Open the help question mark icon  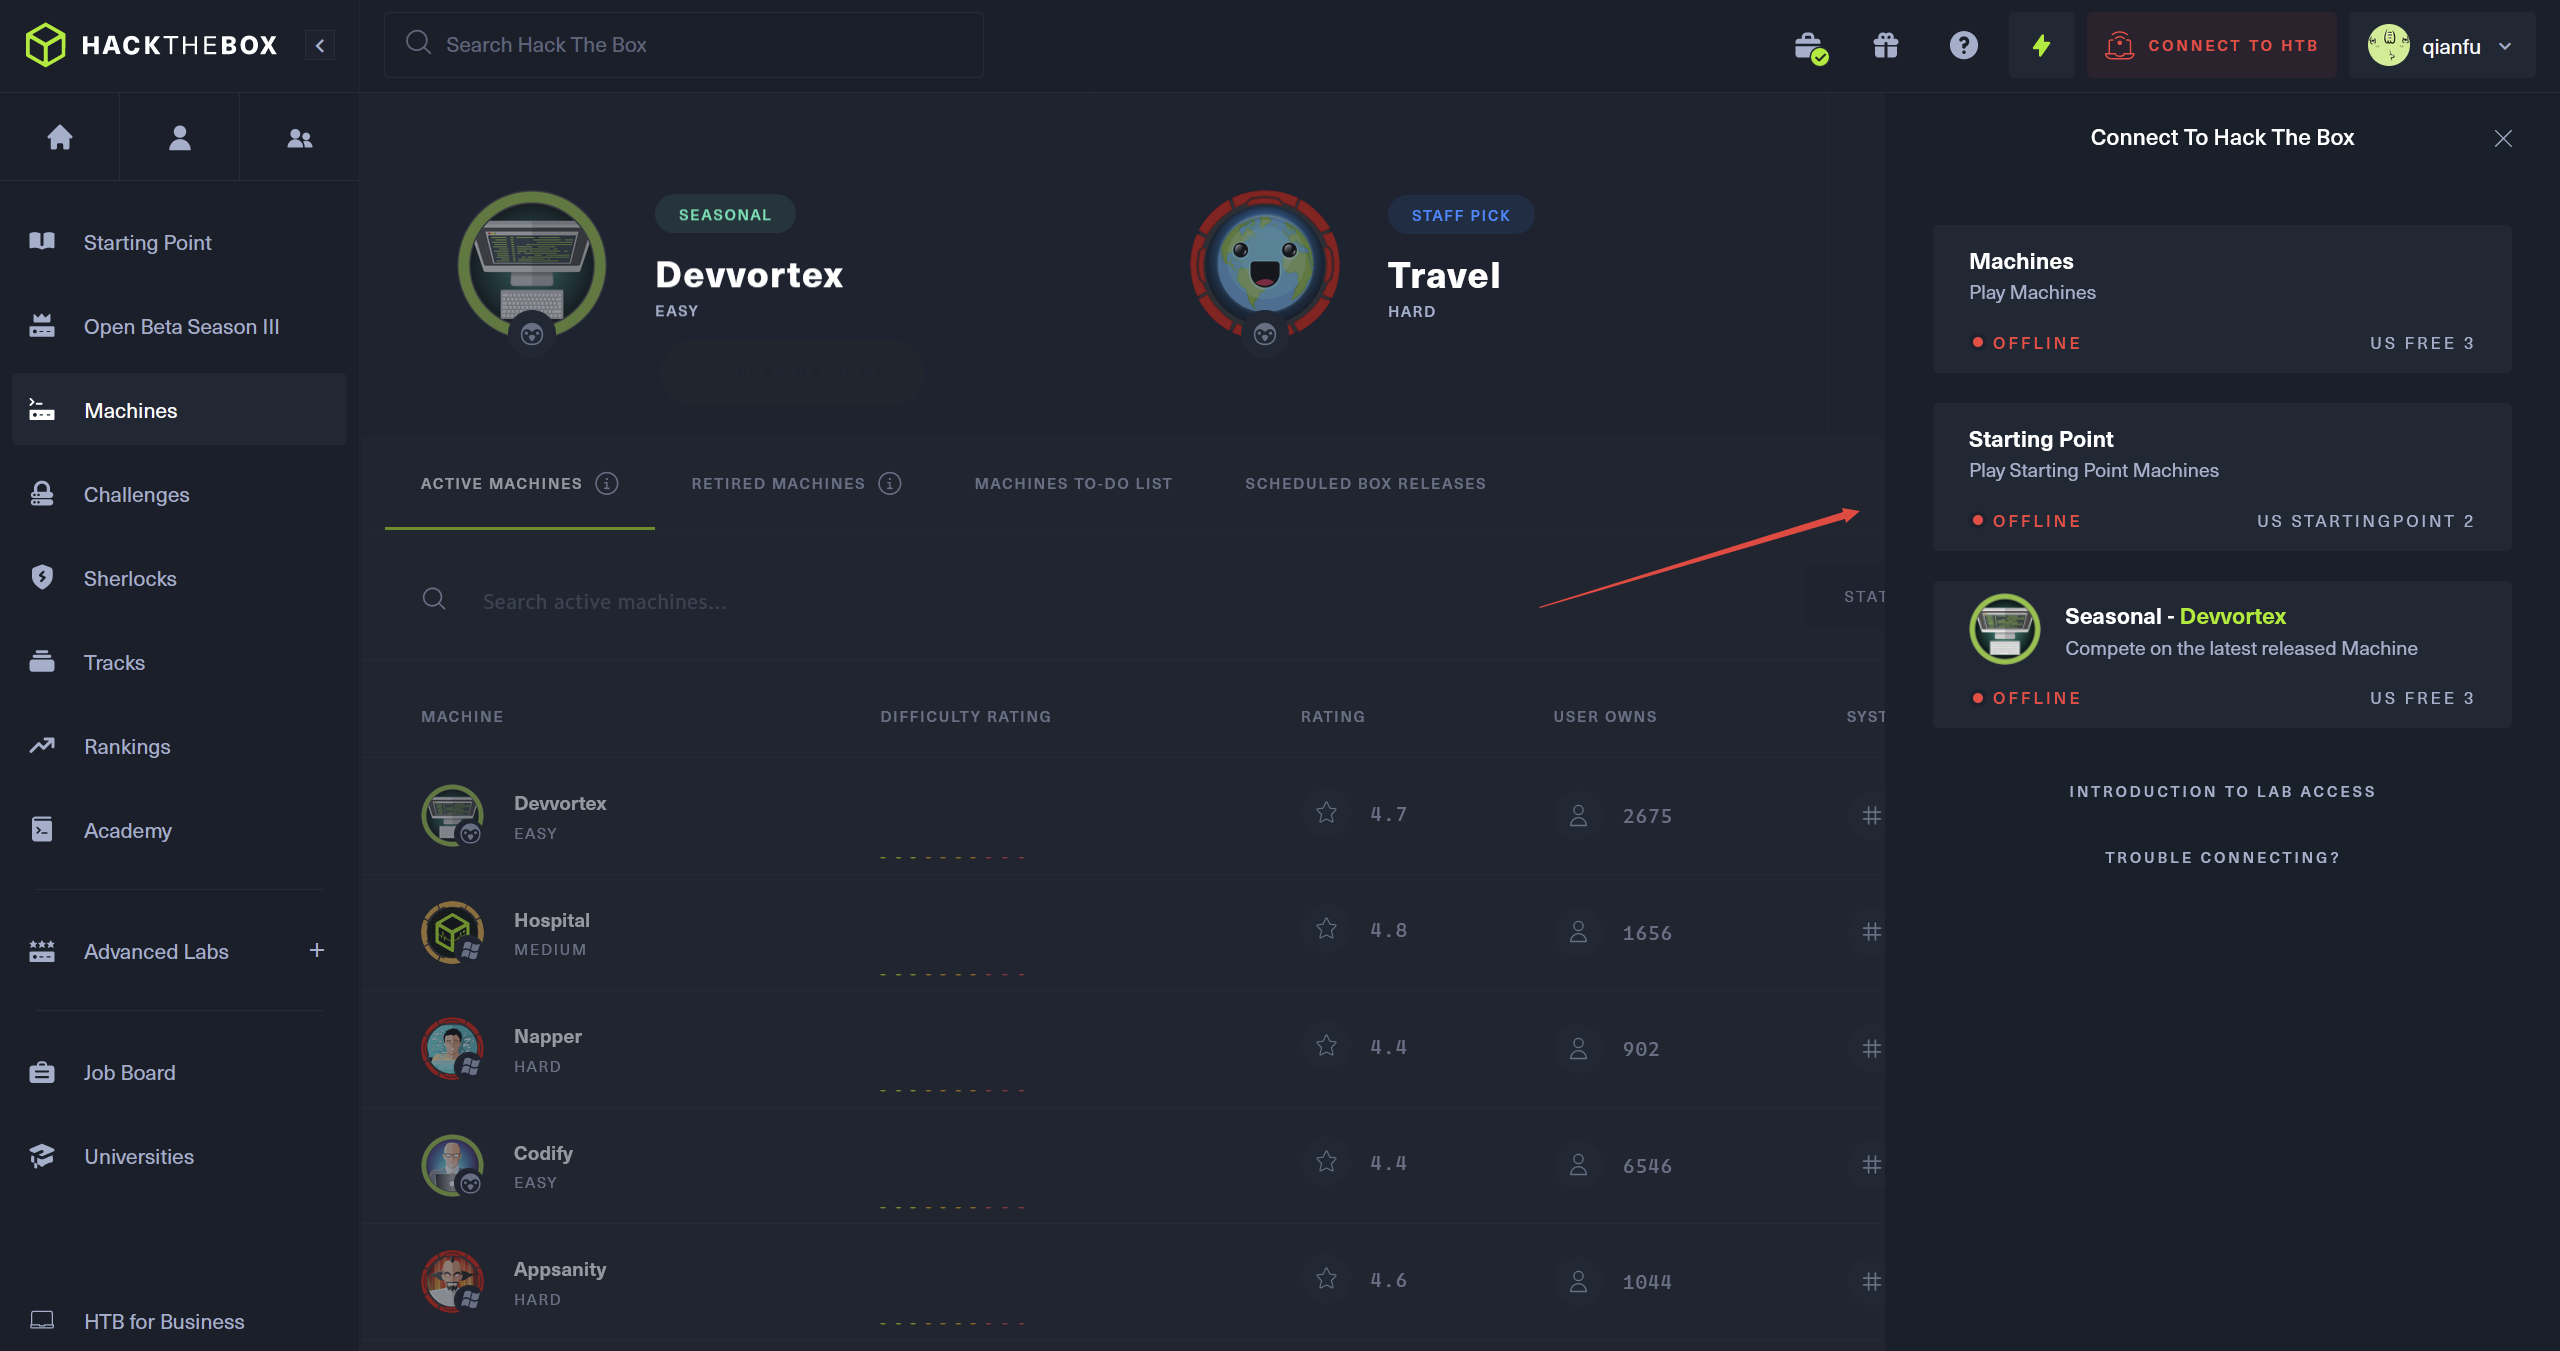[1963, 45]
